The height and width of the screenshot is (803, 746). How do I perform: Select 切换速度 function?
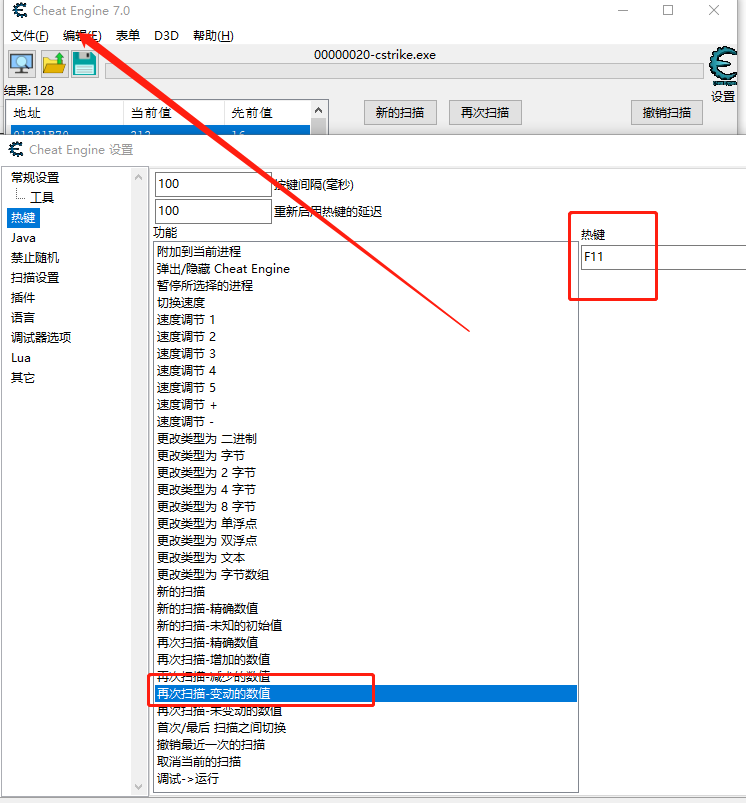pos(181,303)
